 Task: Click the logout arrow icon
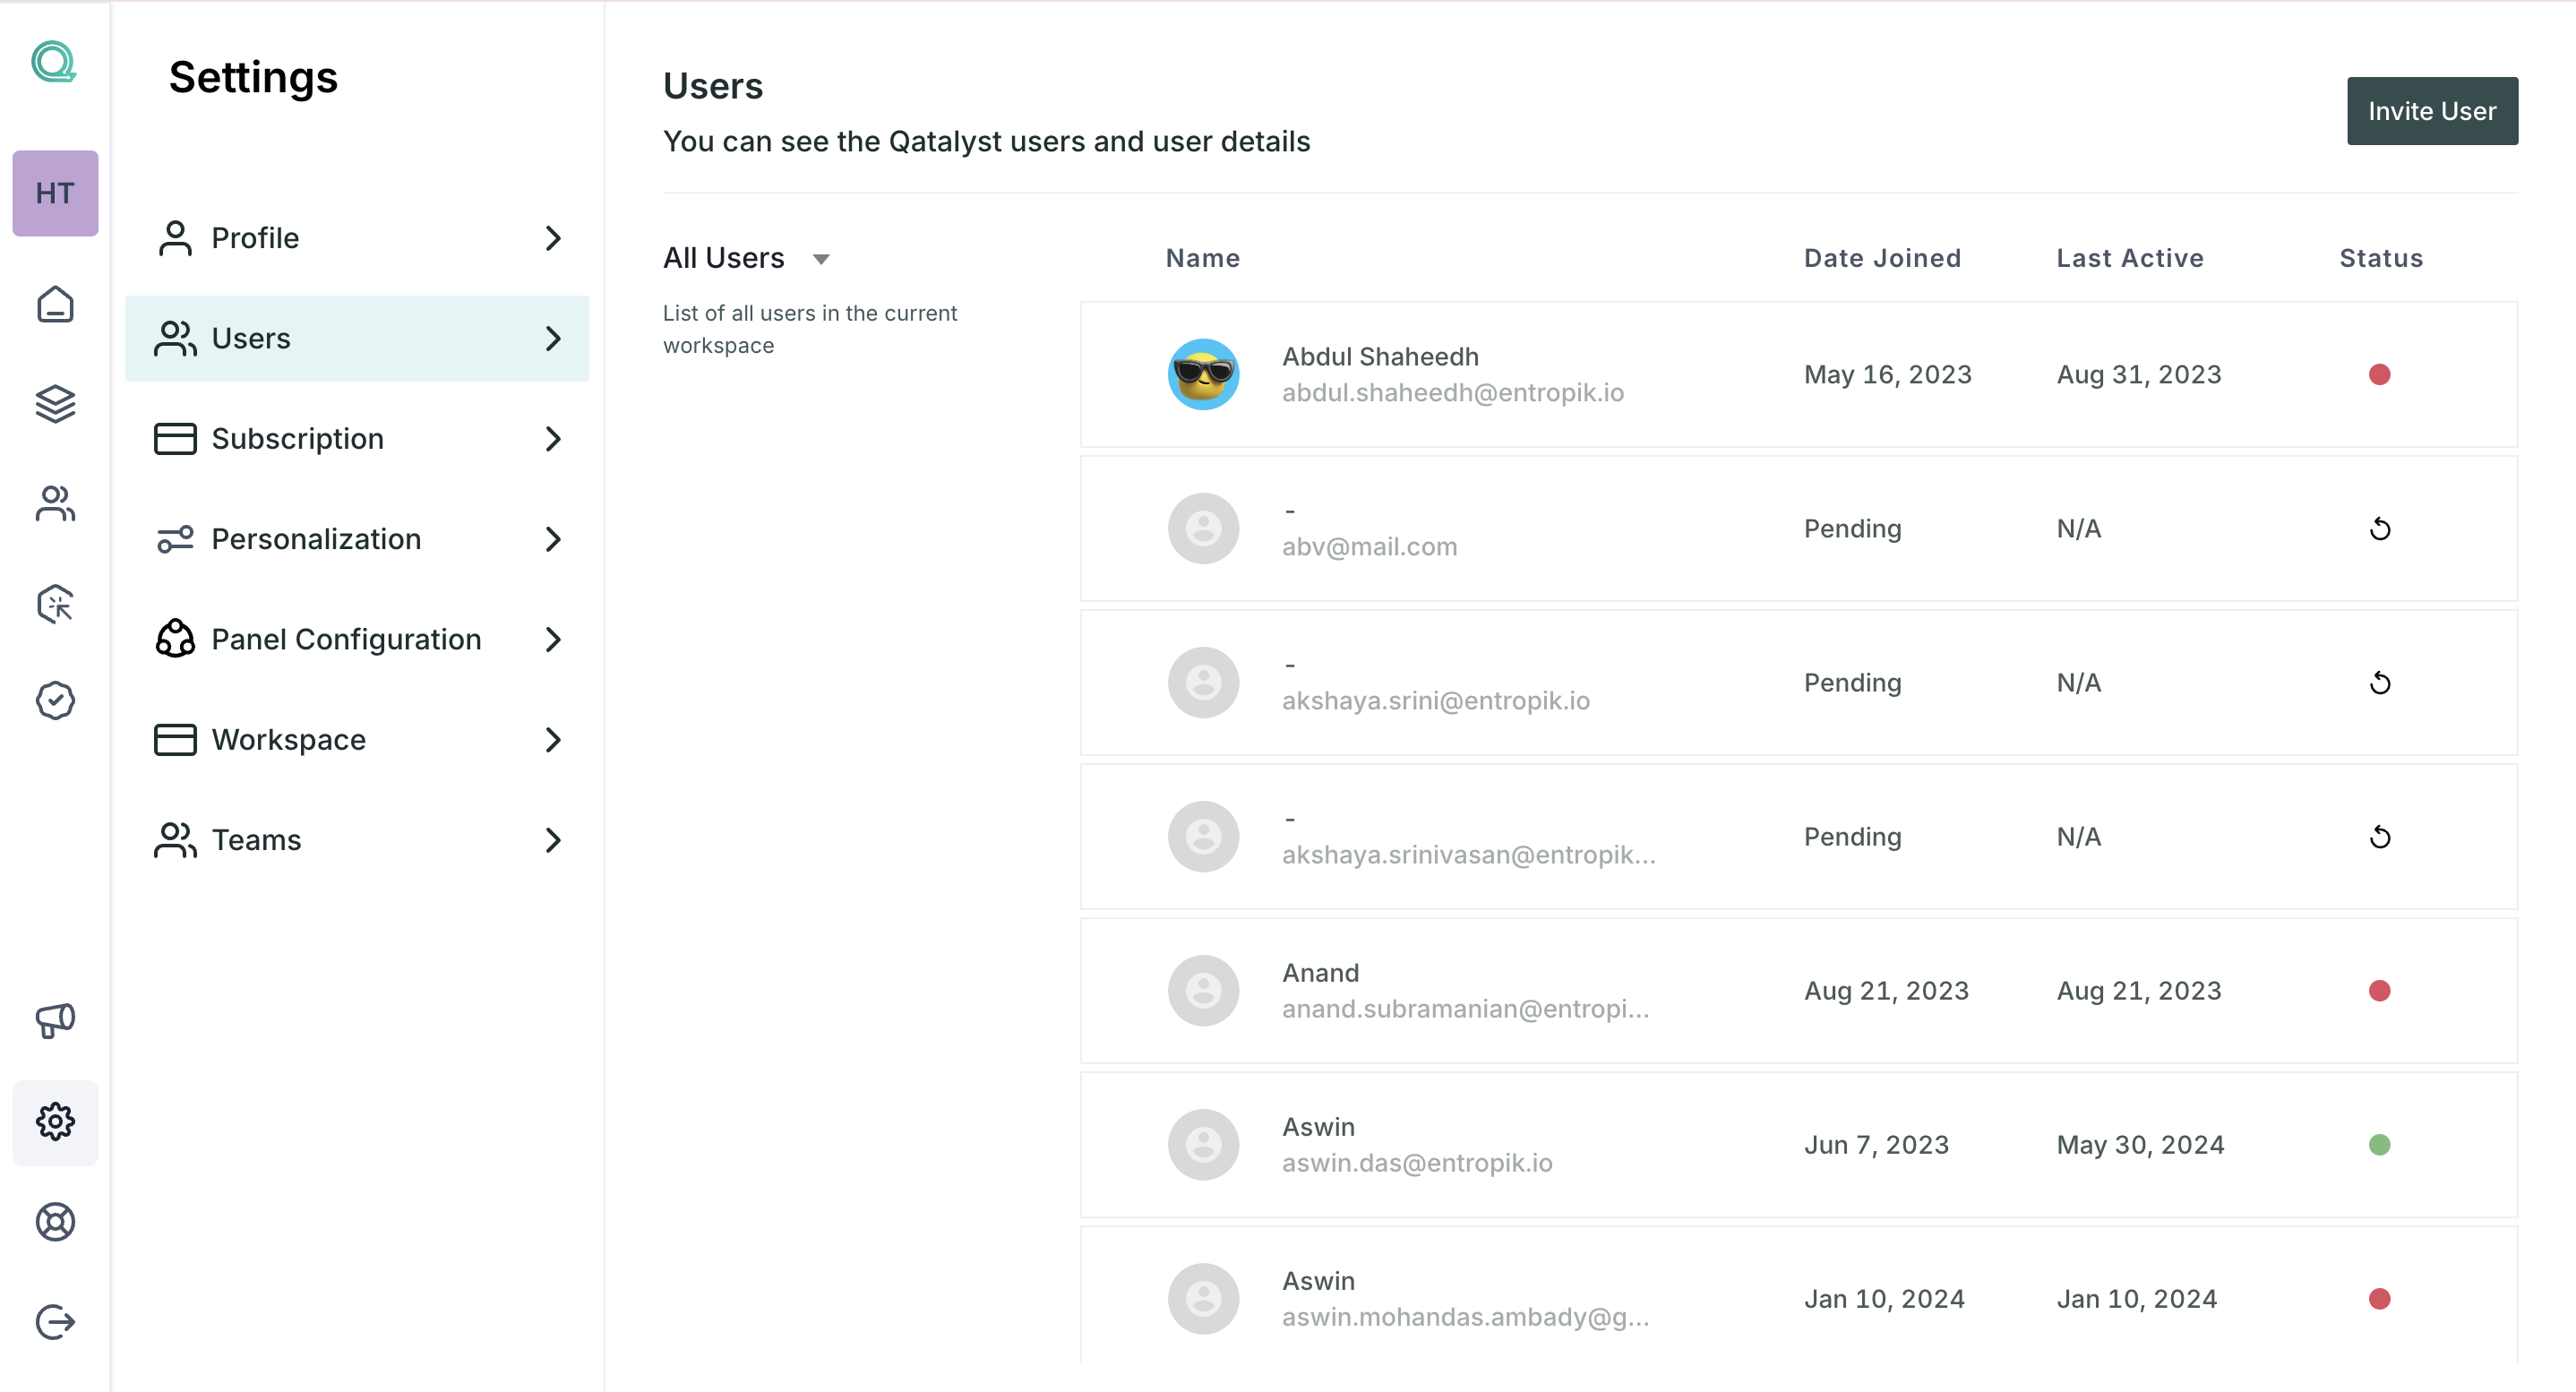point(55,1322)
